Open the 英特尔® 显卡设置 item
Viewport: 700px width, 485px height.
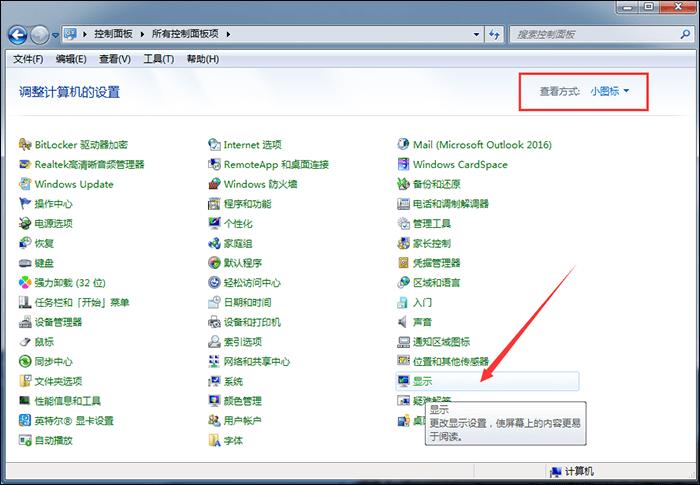(x=74, y=421)
